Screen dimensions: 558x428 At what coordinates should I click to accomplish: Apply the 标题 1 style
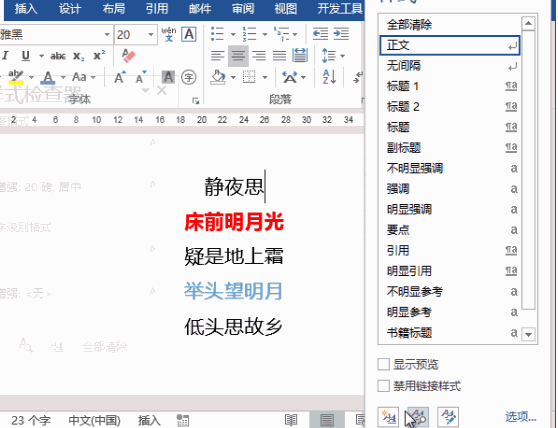450,86
